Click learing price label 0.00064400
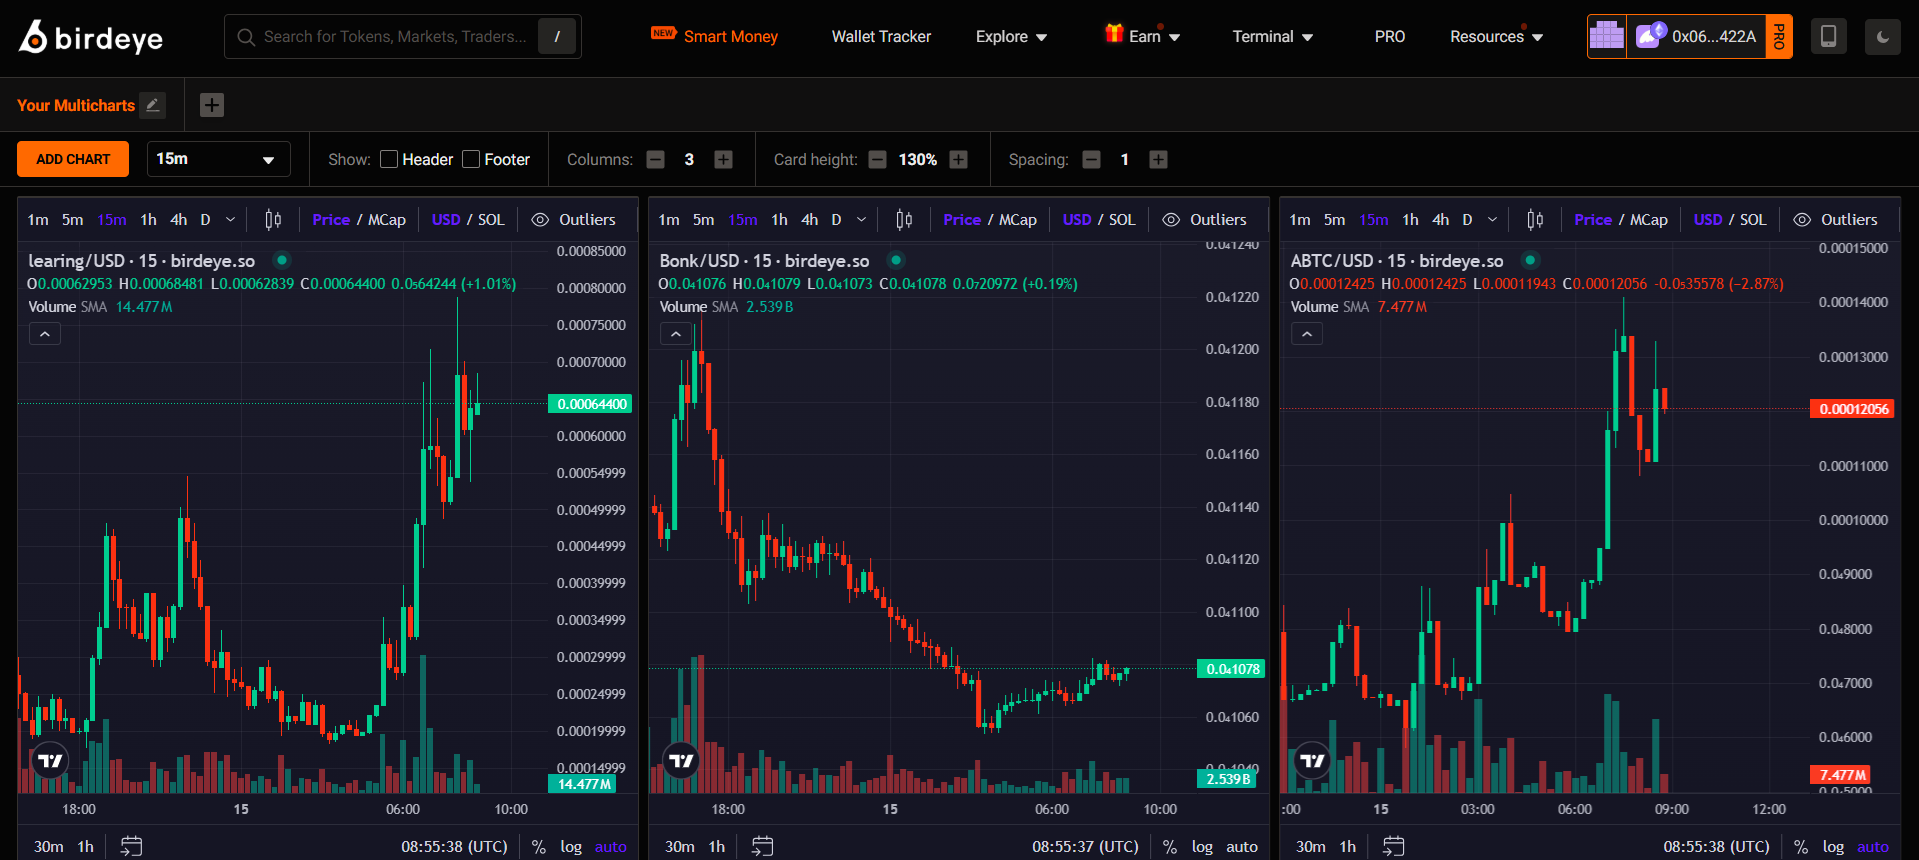Viewport: 1919px width, 860px height. pyautogui.click(x=591, y=404)
